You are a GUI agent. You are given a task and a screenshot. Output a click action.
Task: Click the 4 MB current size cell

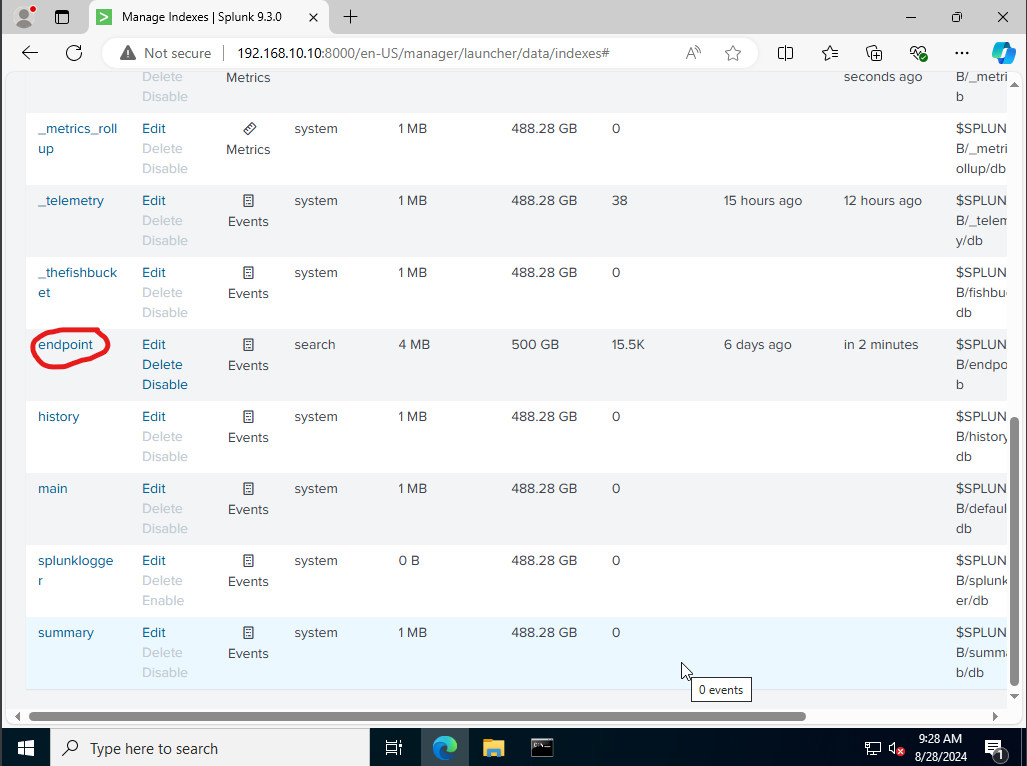414,344
